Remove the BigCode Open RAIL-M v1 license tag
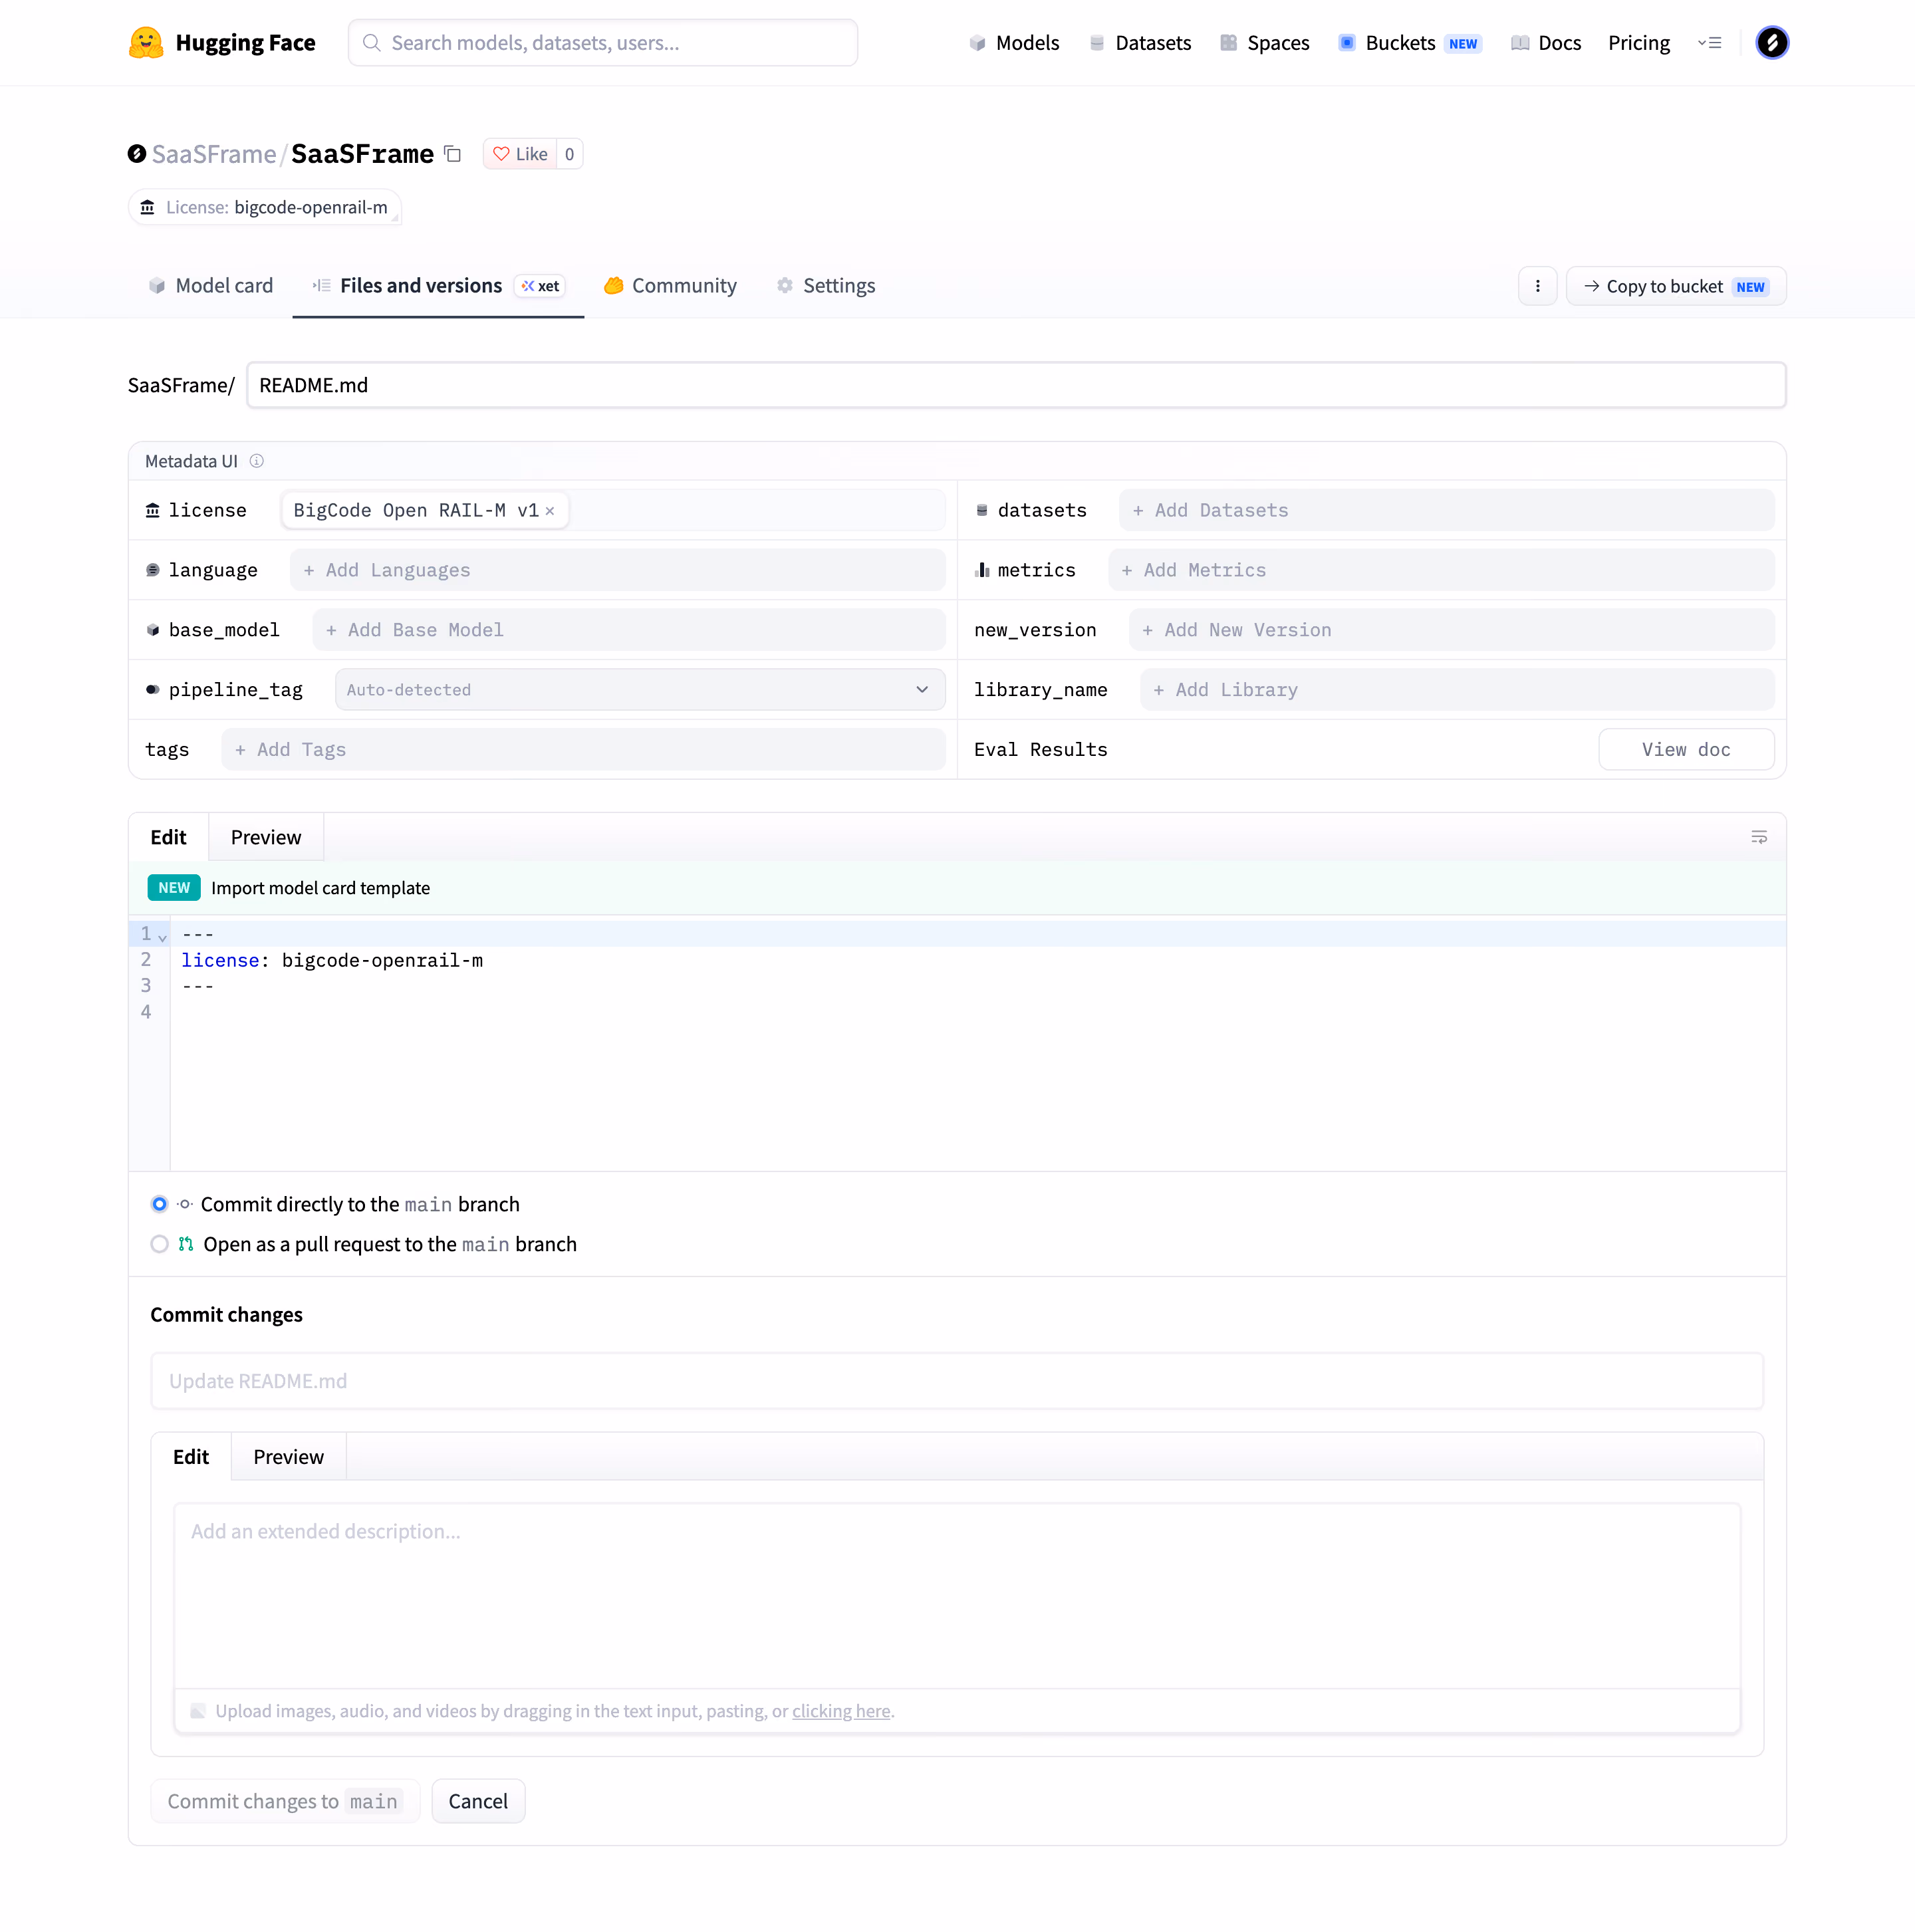 click(x=550, y=511)
